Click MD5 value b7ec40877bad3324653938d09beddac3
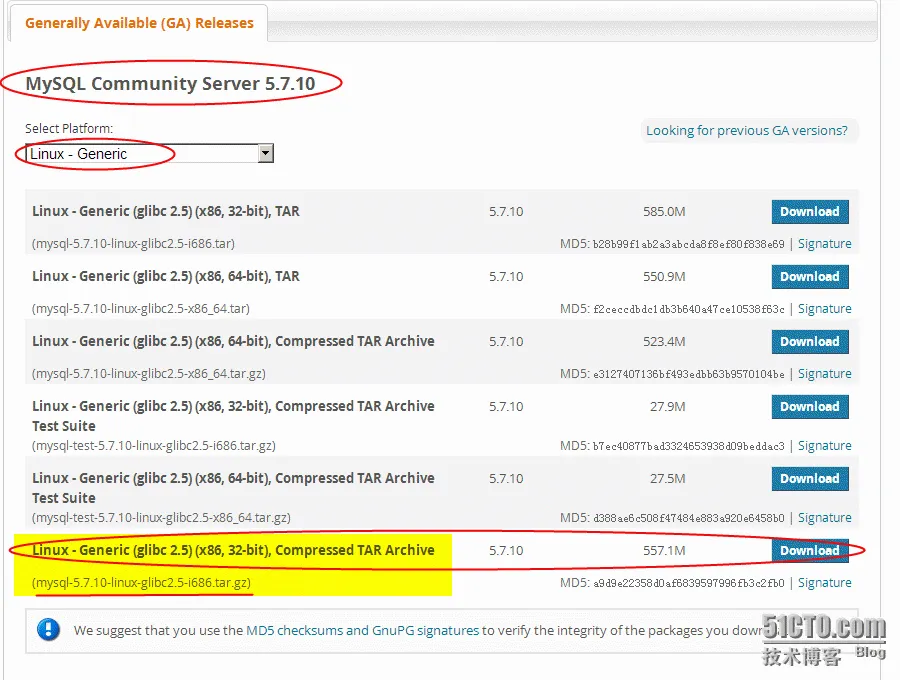 pos(688,446)
